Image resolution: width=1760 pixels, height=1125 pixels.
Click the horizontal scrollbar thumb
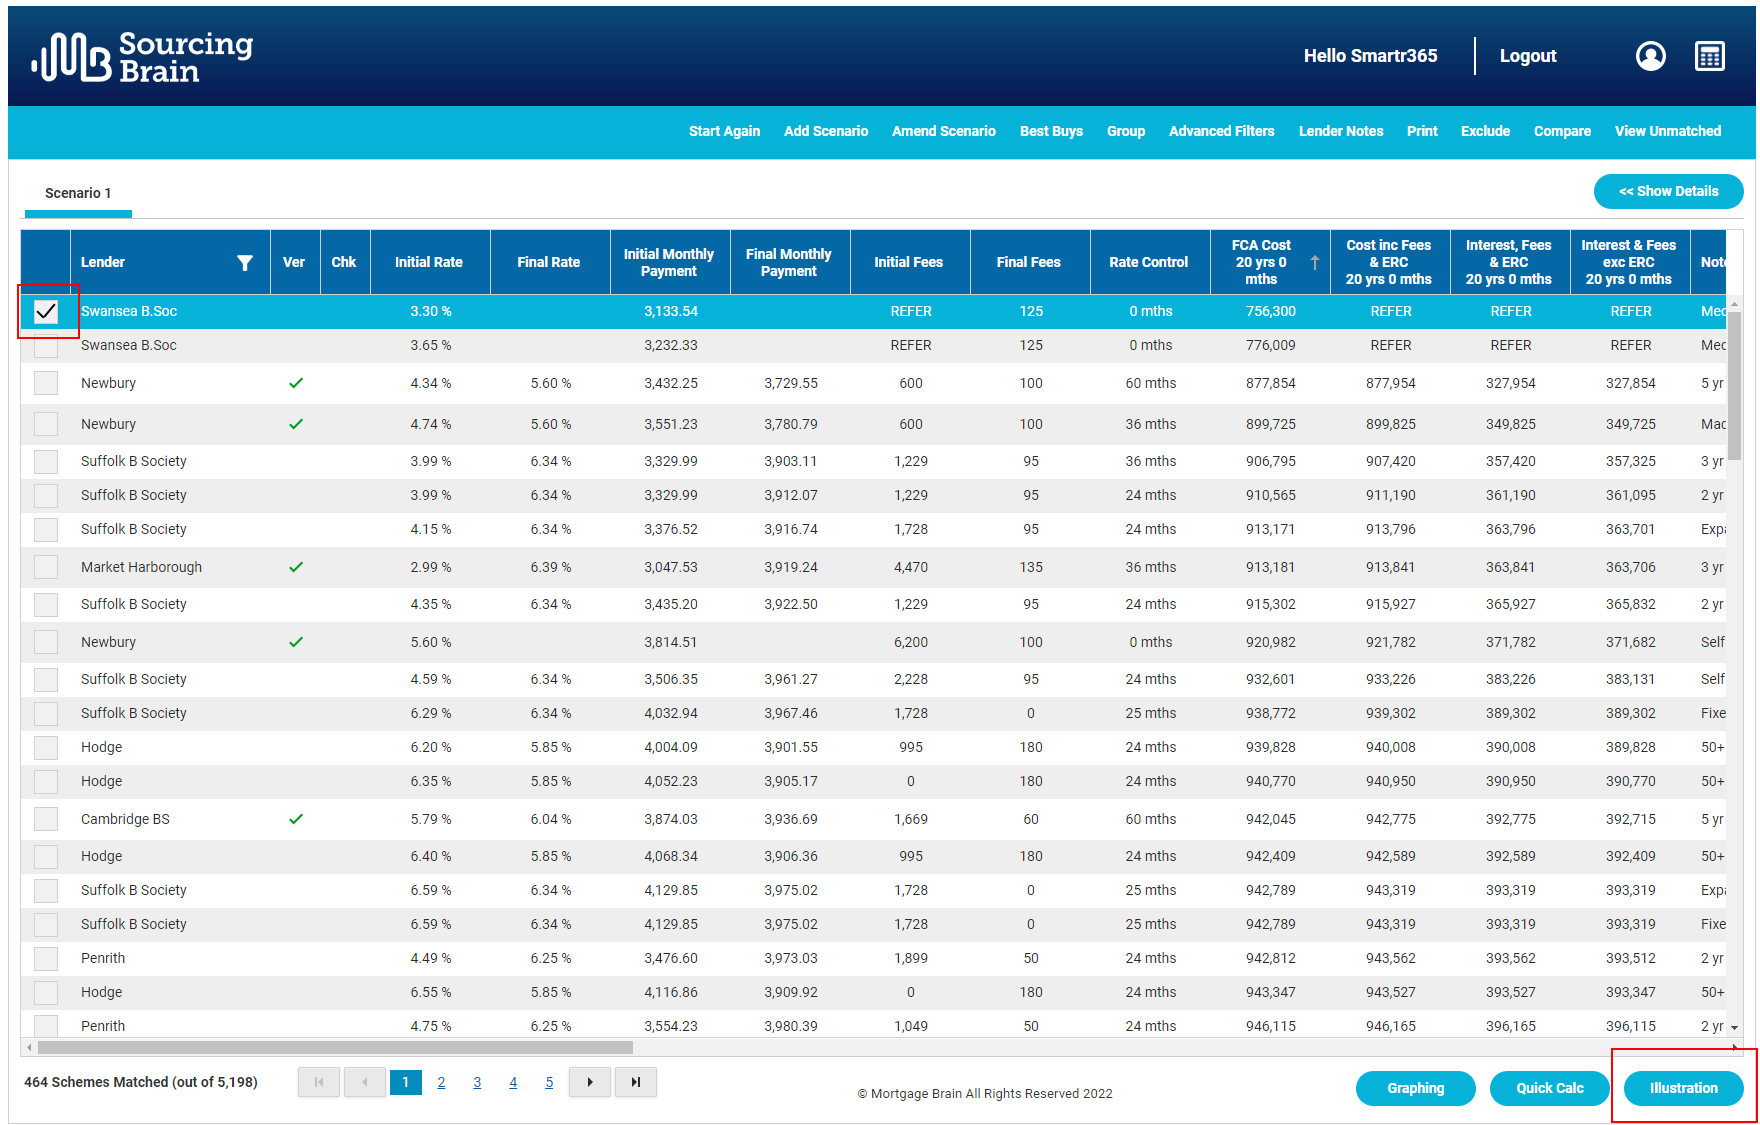click(x=335, y=1048)
